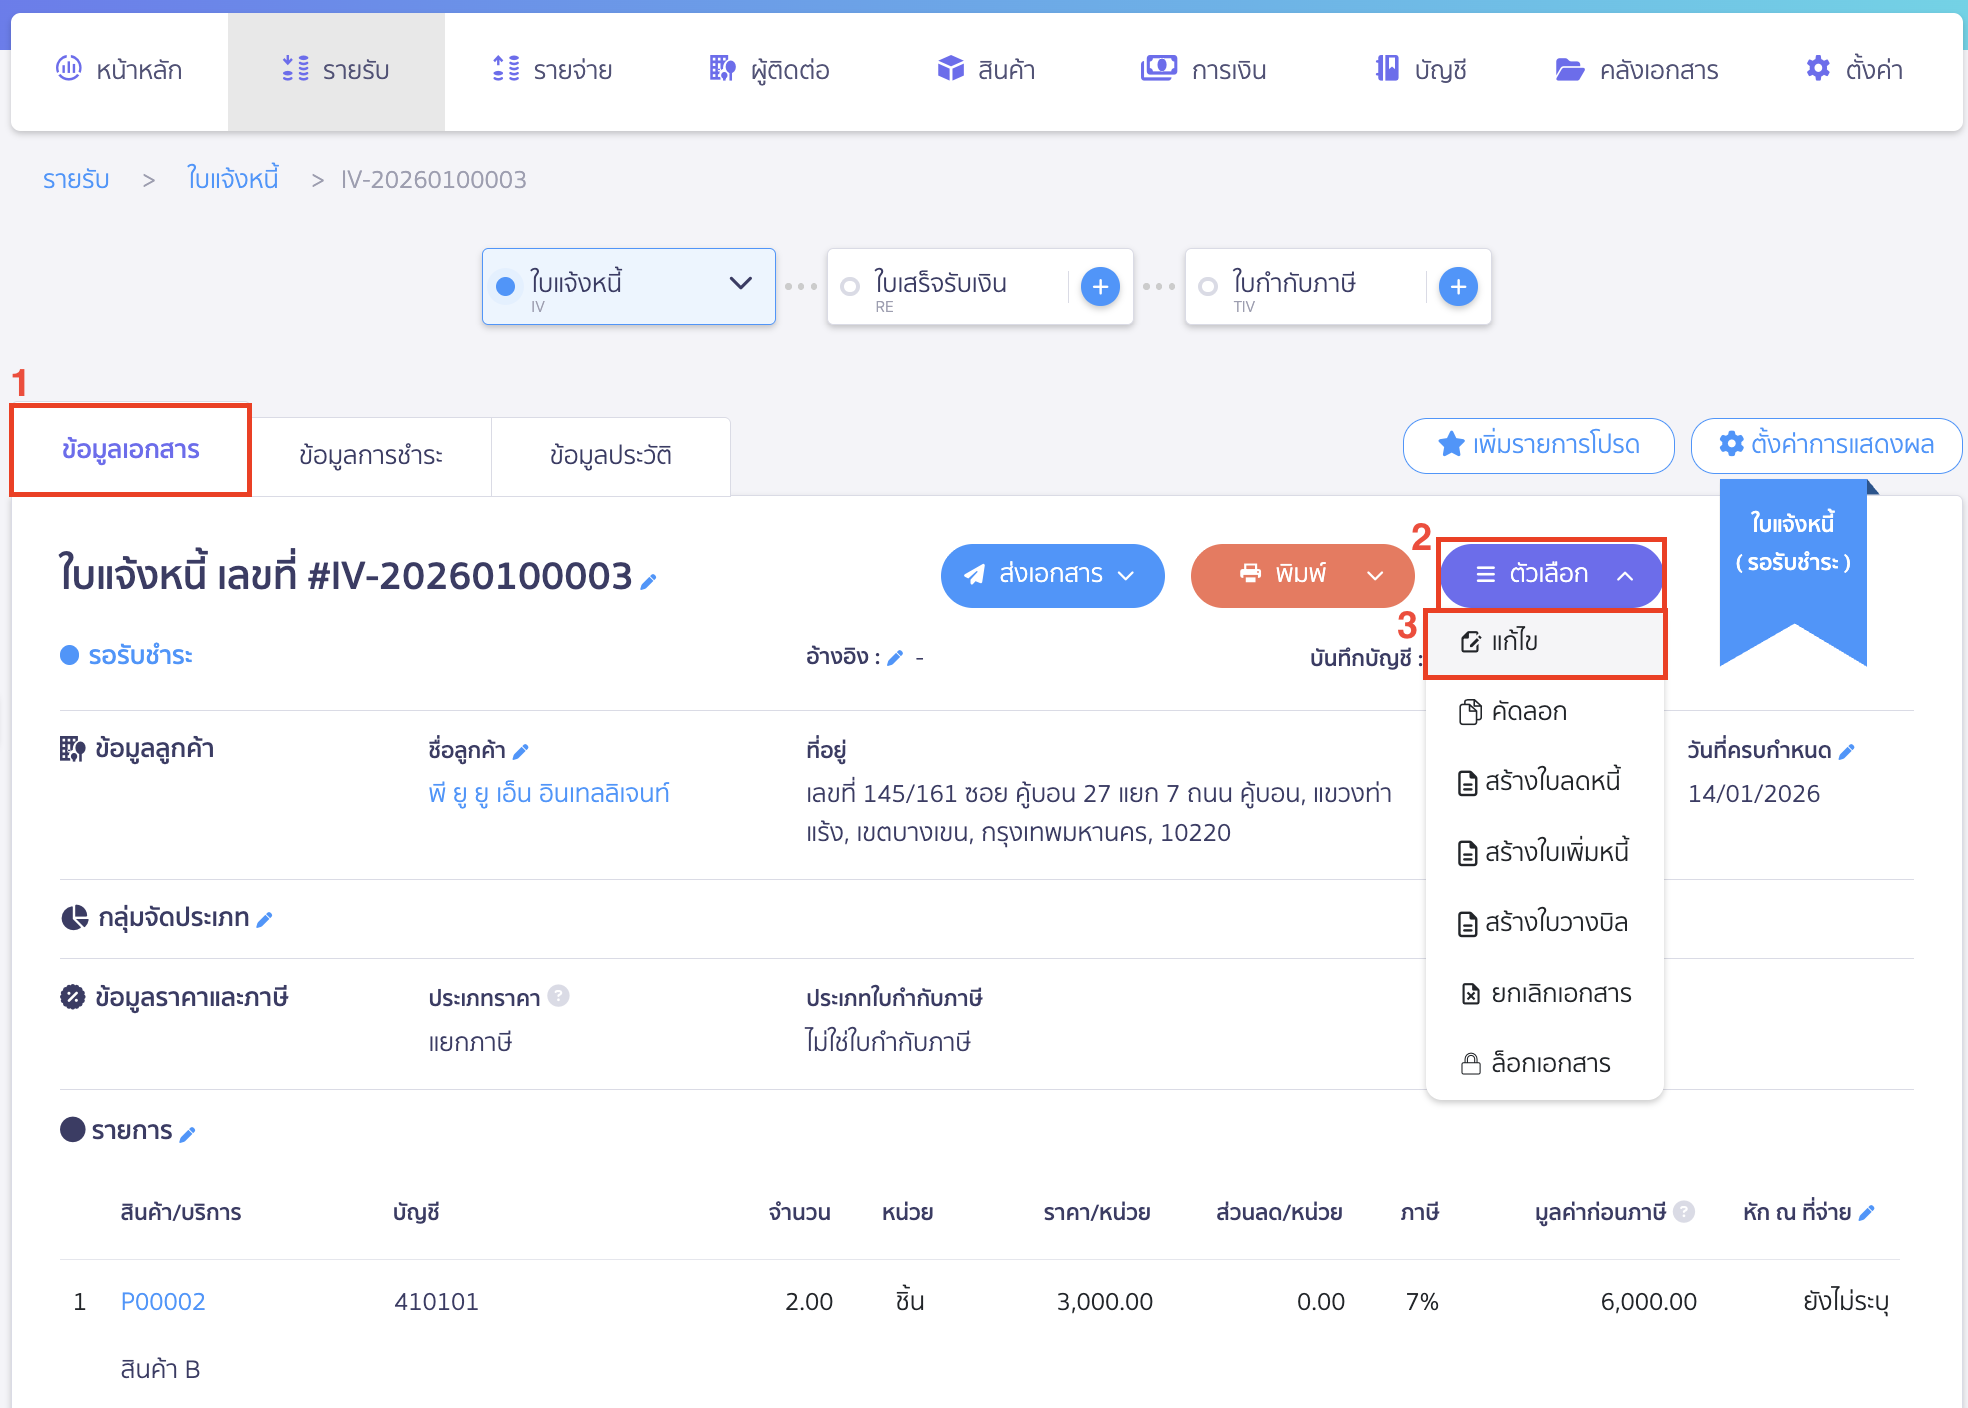Choose สร้างใบลดหนี้ from options menu
The width and height of the screenshot is (1968, 1408).
[1545, 782]
